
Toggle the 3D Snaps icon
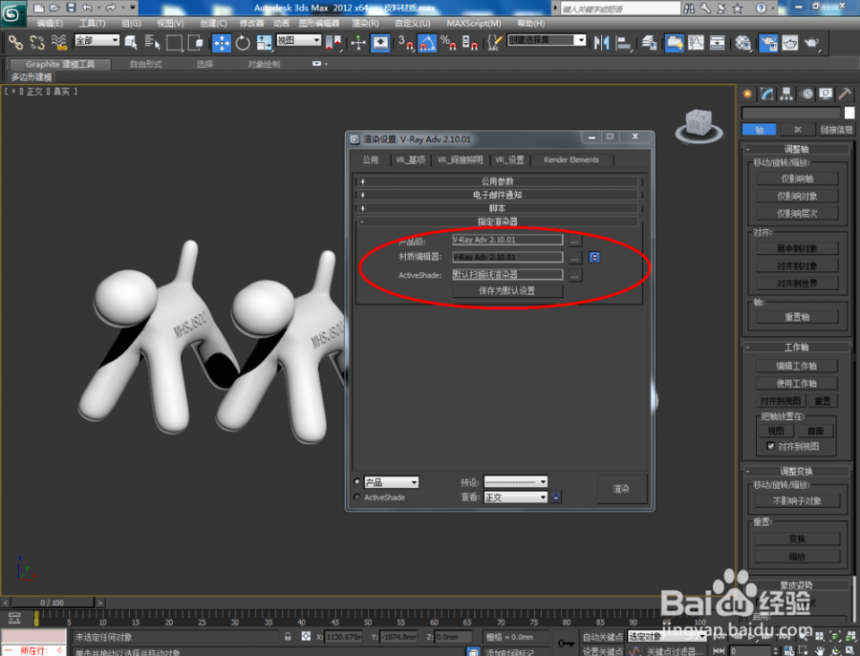click(405, 43)
